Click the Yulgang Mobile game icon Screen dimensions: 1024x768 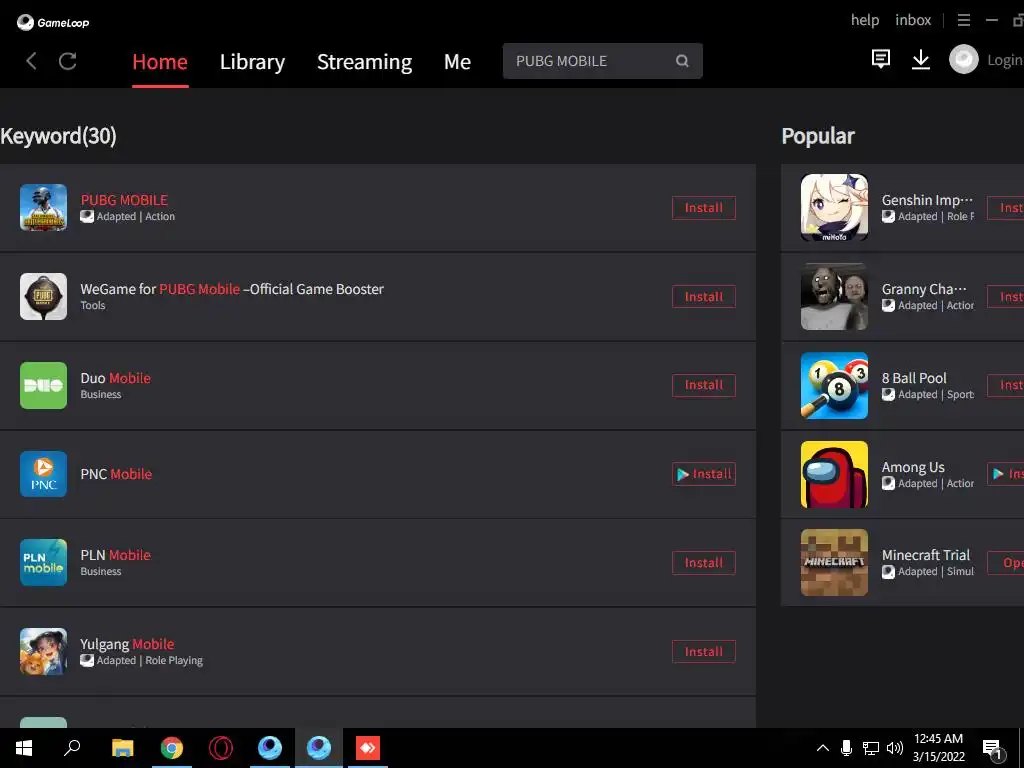point(43,651)
